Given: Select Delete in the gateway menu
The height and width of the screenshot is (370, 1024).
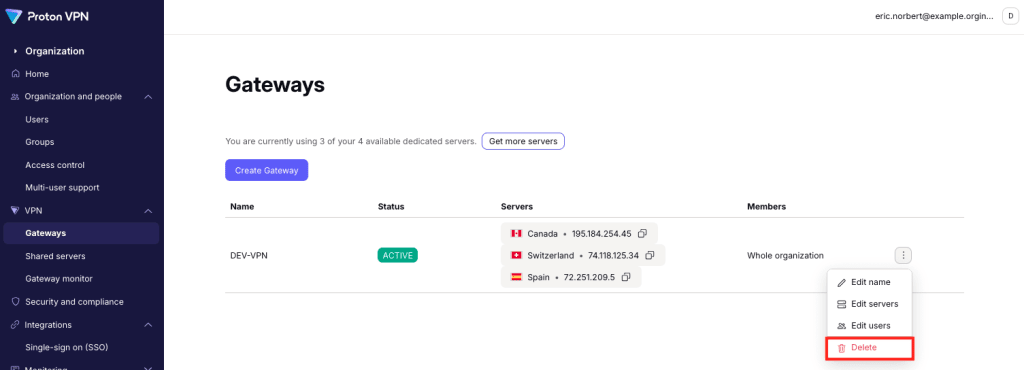Looking at the screenshot, I should tap(869, 348).
